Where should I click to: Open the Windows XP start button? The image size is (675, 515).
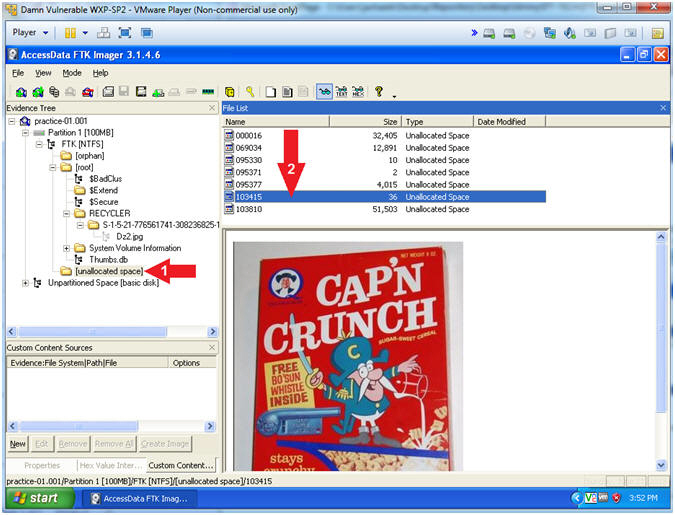39,498
